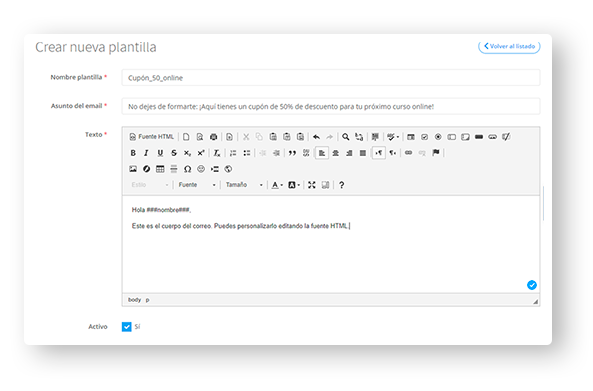Click Paste from Word icon
Screen dimensions: 593x391
pyautogui.click(x=300, y=137)
